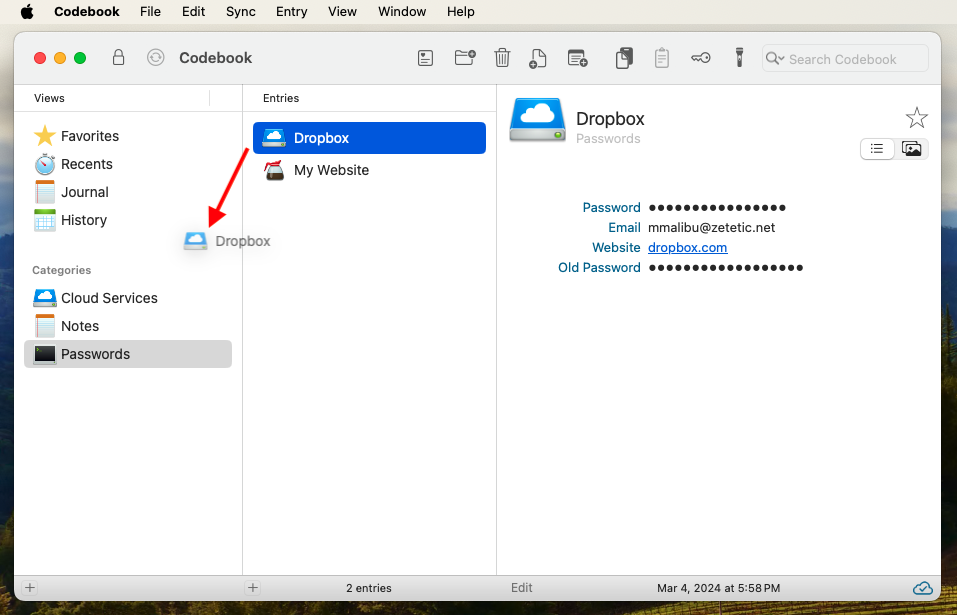Click the Categories section heading
The image size is (957, 615).
(62, 270)
